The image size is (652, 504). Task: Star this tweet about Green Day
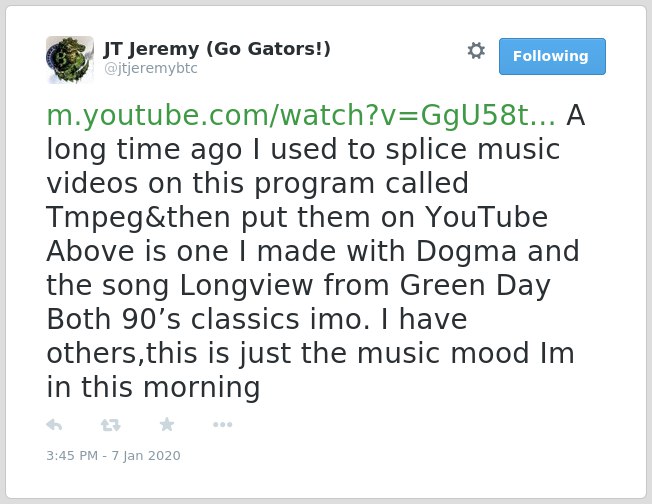(167, 424)
